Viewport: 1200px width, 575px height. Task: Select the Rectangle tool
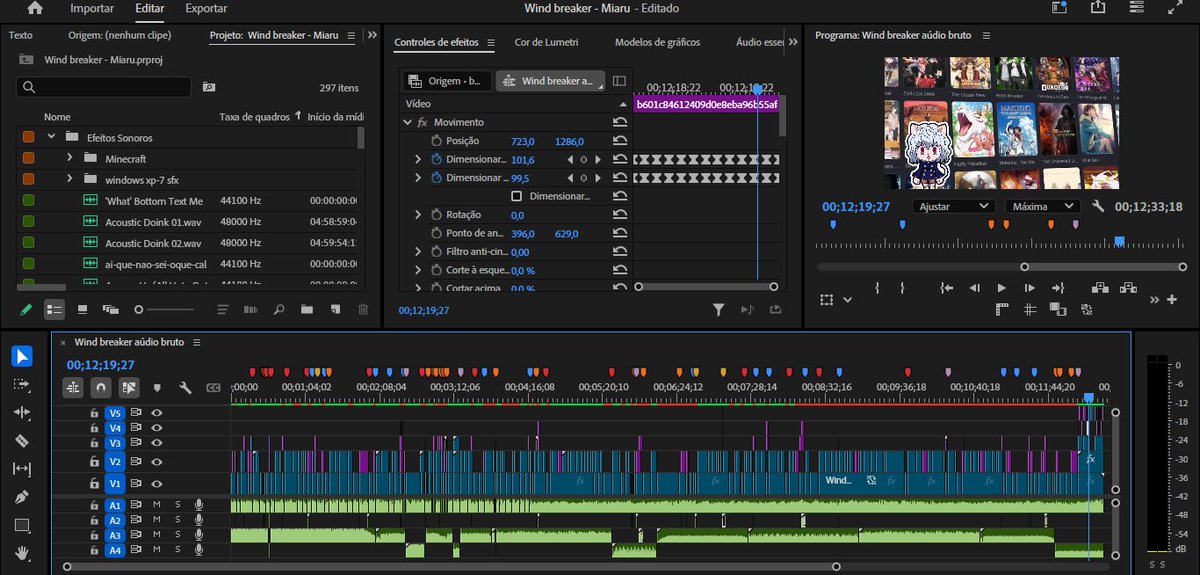[x=22, y=524]
